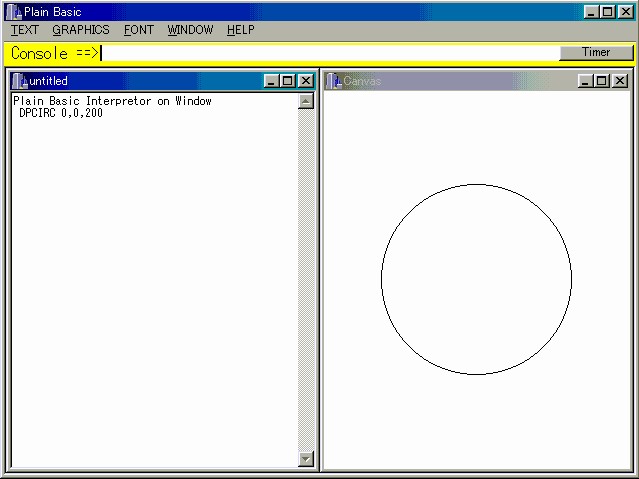The image size is (639, 479).
Task: Minimize the Canvas window
Action: click(585, 81)
